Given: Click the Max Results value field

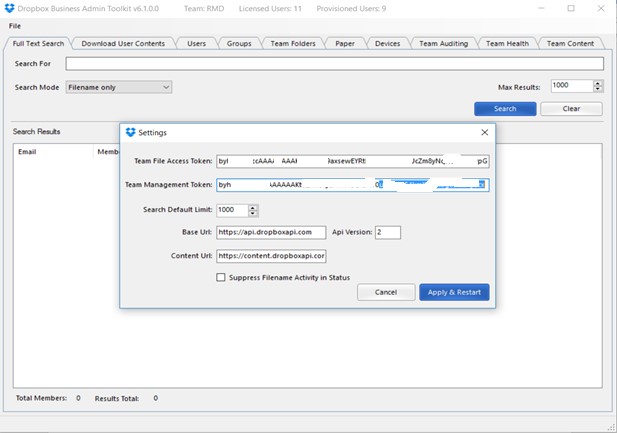Looking at the screenshot, I should (572, 86).
